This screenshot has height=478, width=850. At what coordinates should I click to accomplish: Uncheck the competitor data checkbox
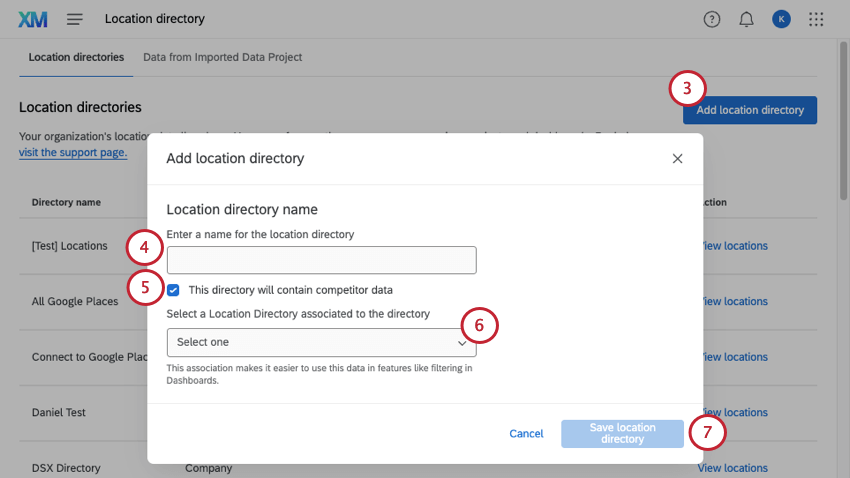click(x=174, y=290)
